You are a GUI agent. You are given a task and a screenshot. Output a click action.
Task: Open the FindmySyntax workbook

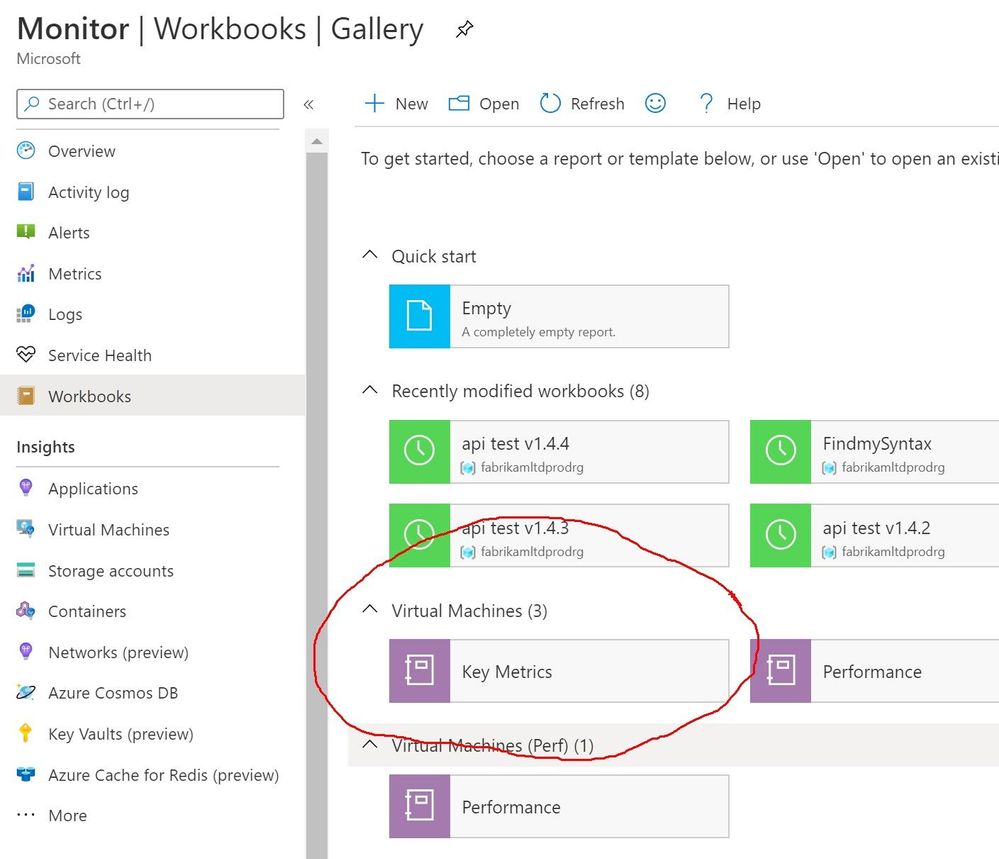(x=874, y=451)
